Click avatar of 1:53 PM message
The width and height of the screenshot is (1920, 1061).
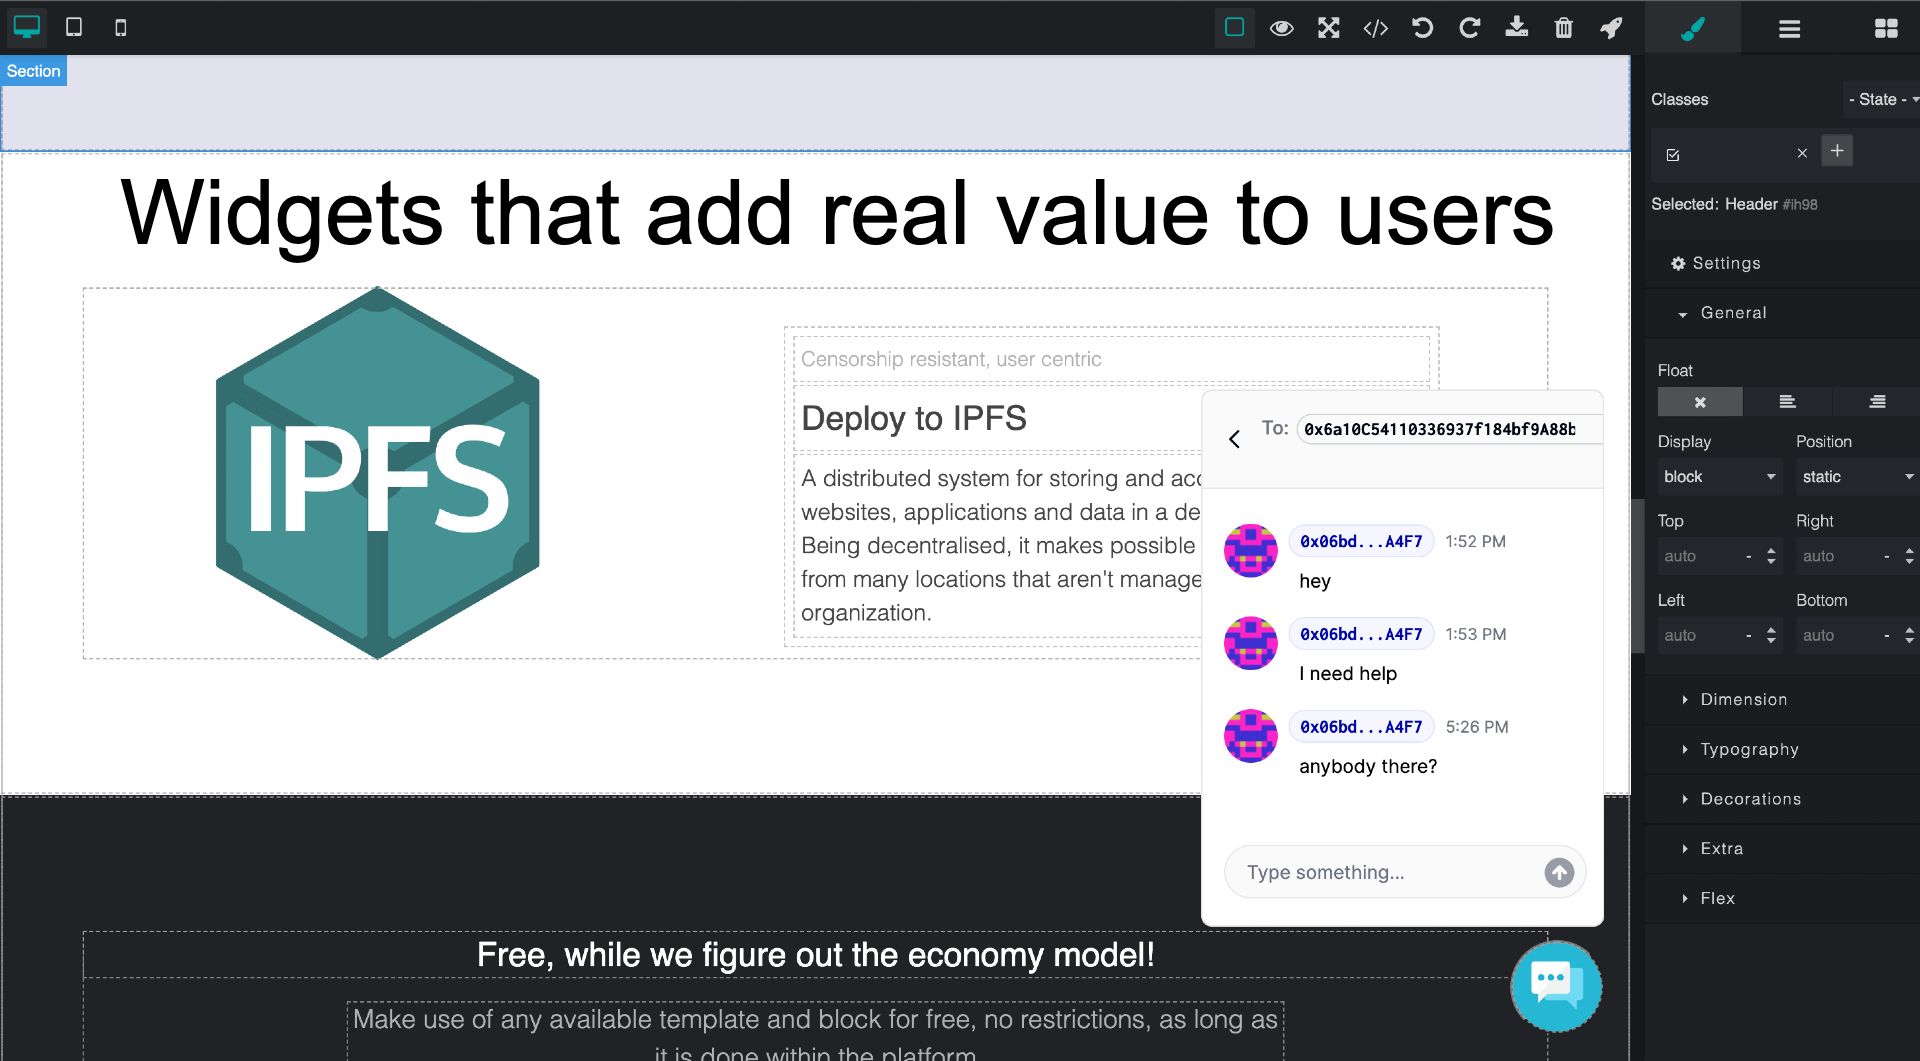point(1251,643)
